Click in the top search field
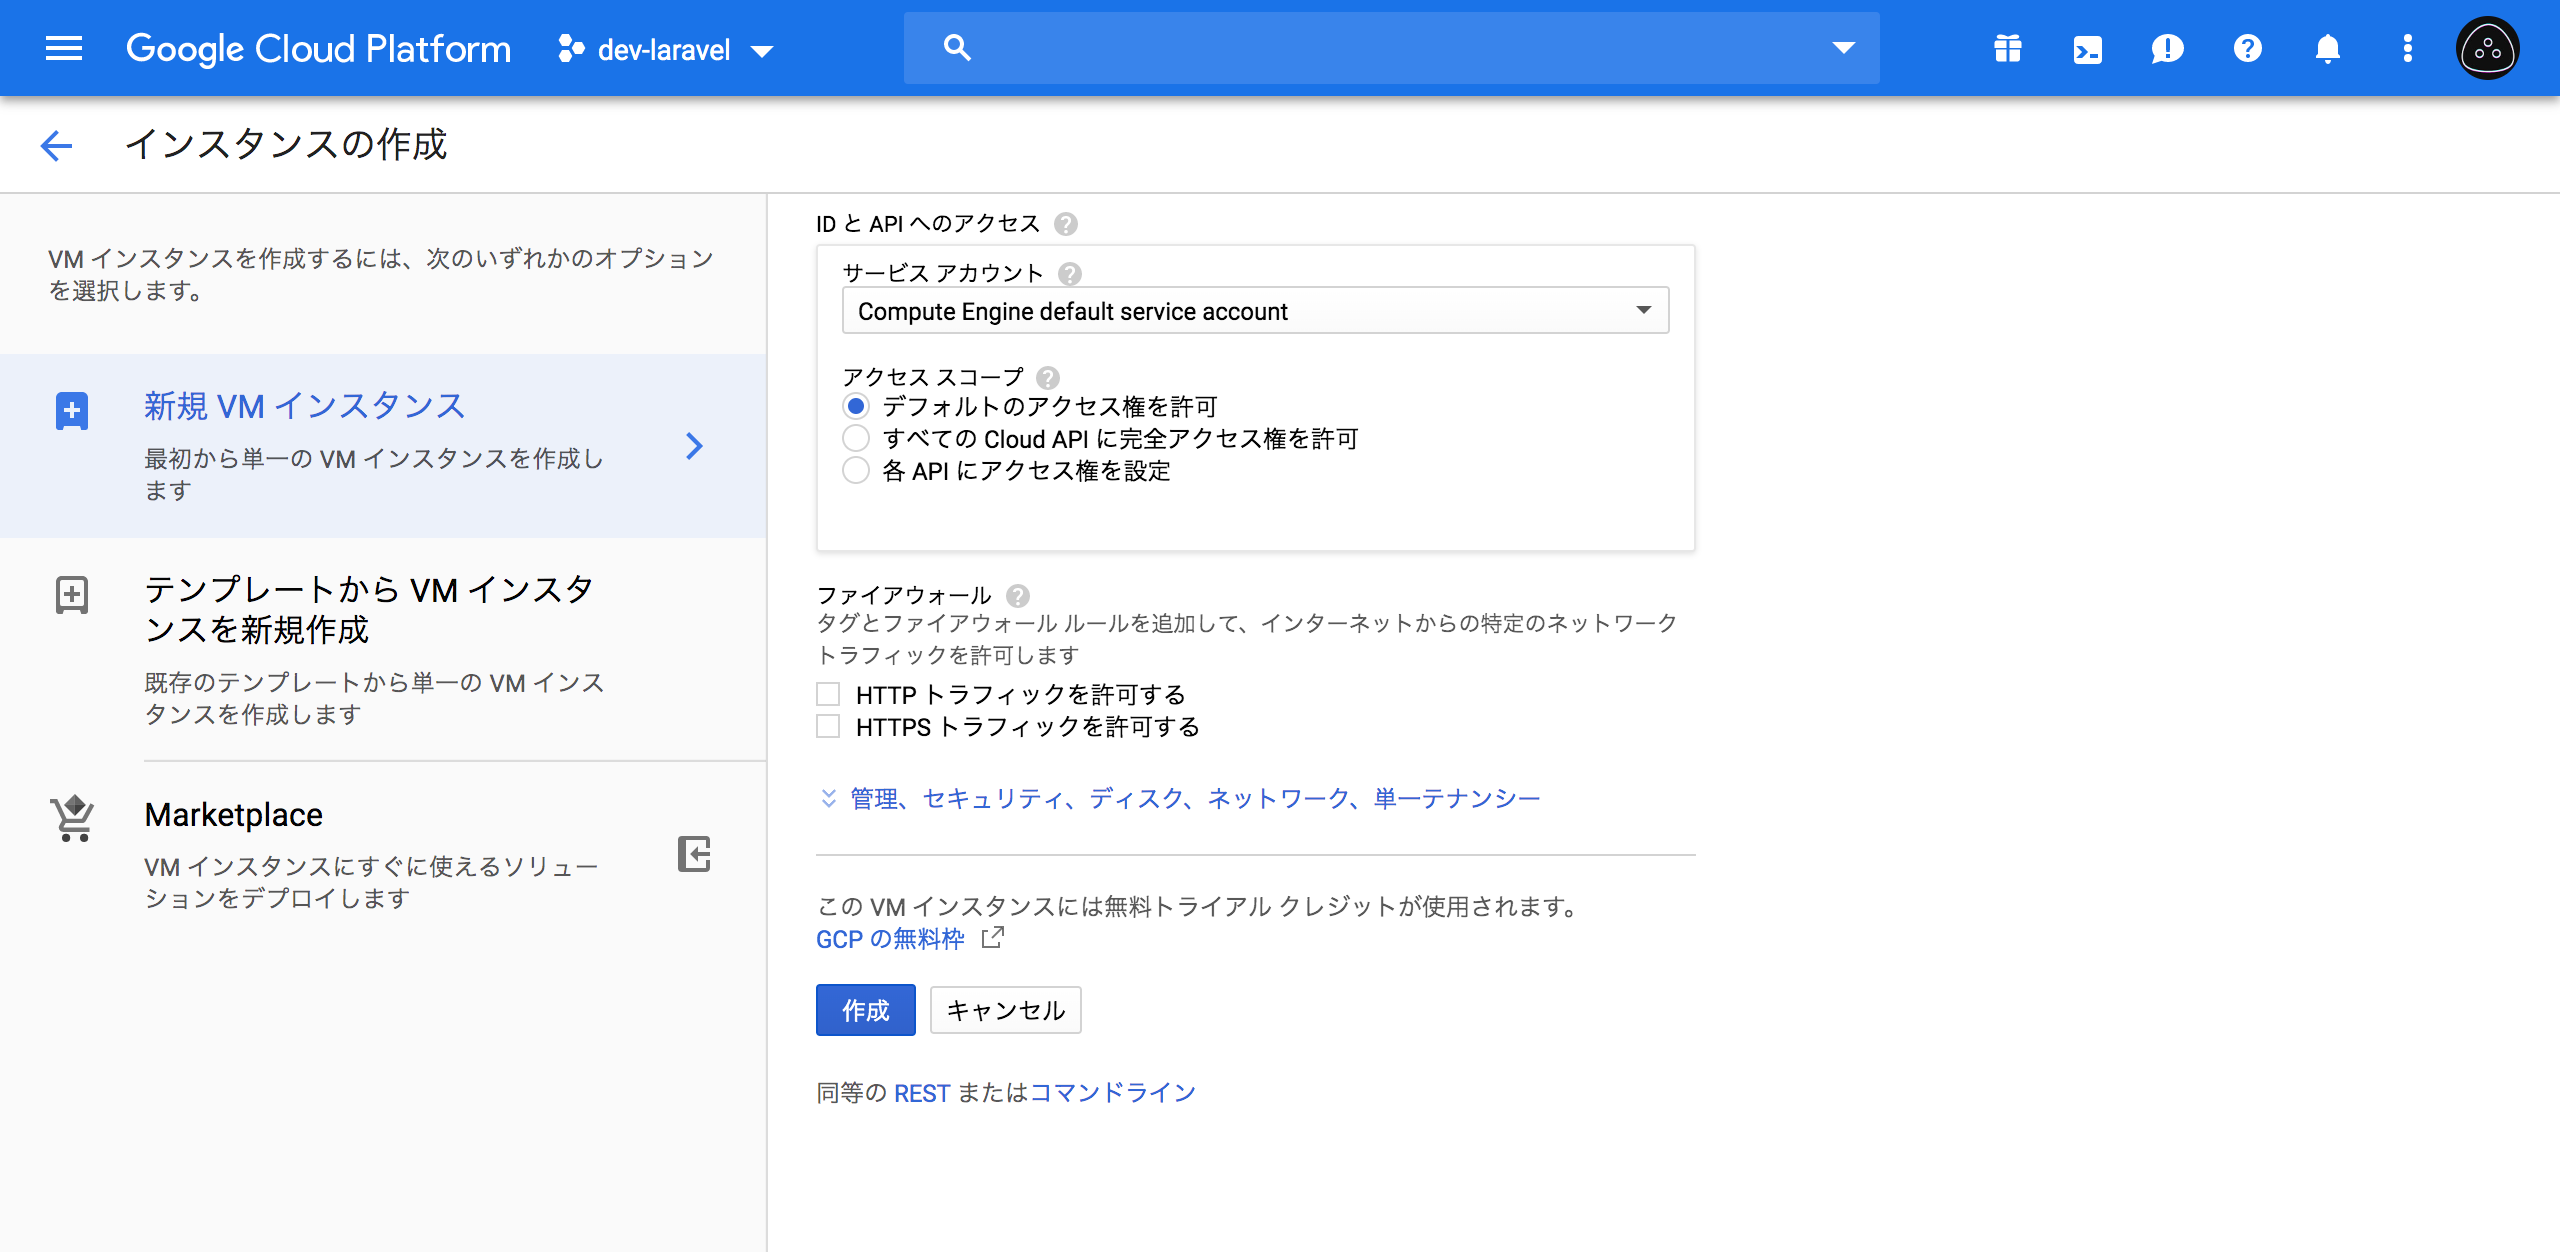 click(1390, 48)
